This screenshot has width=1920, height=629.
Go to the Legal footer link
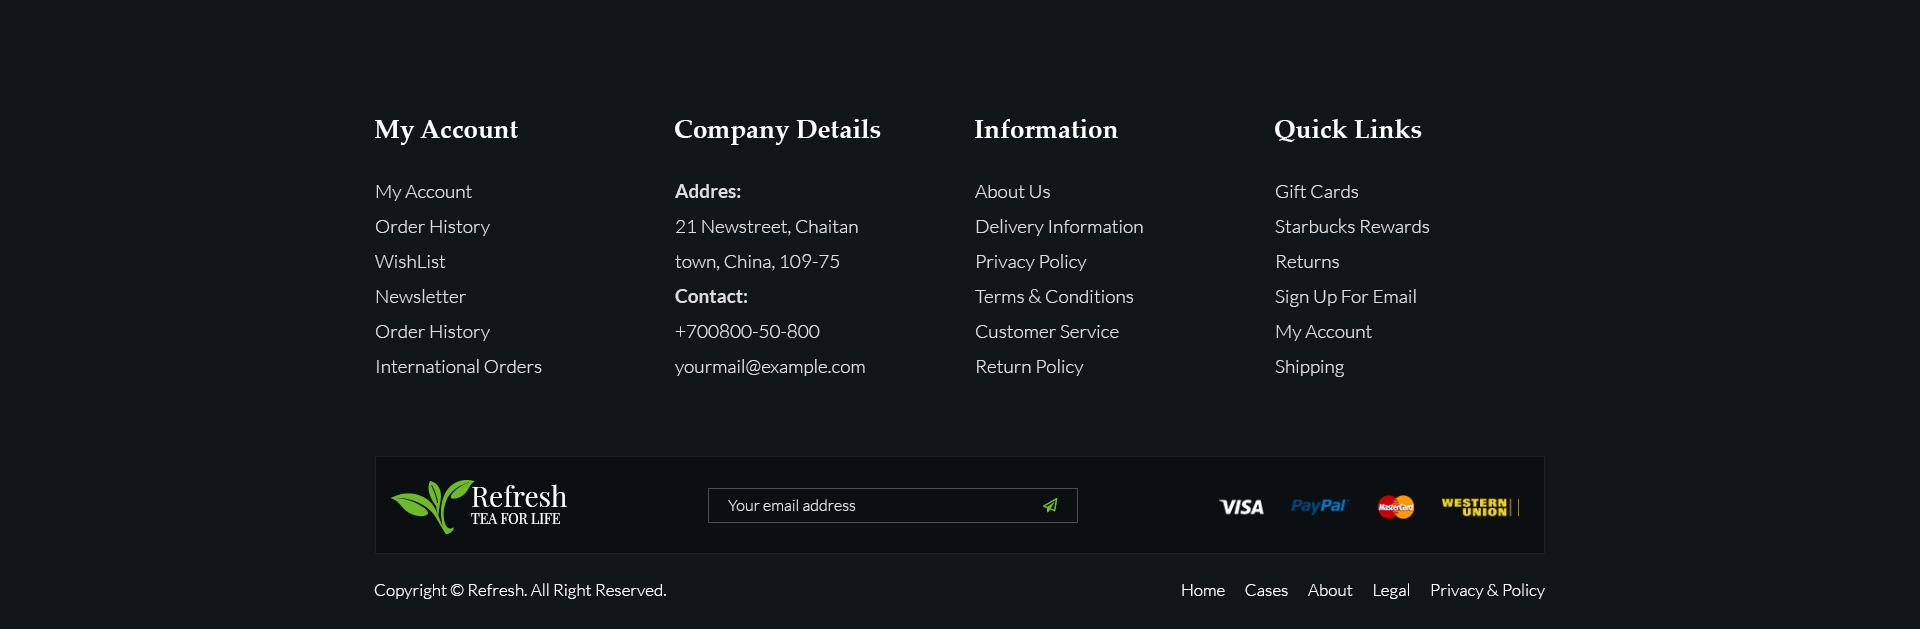point(1391,591)
